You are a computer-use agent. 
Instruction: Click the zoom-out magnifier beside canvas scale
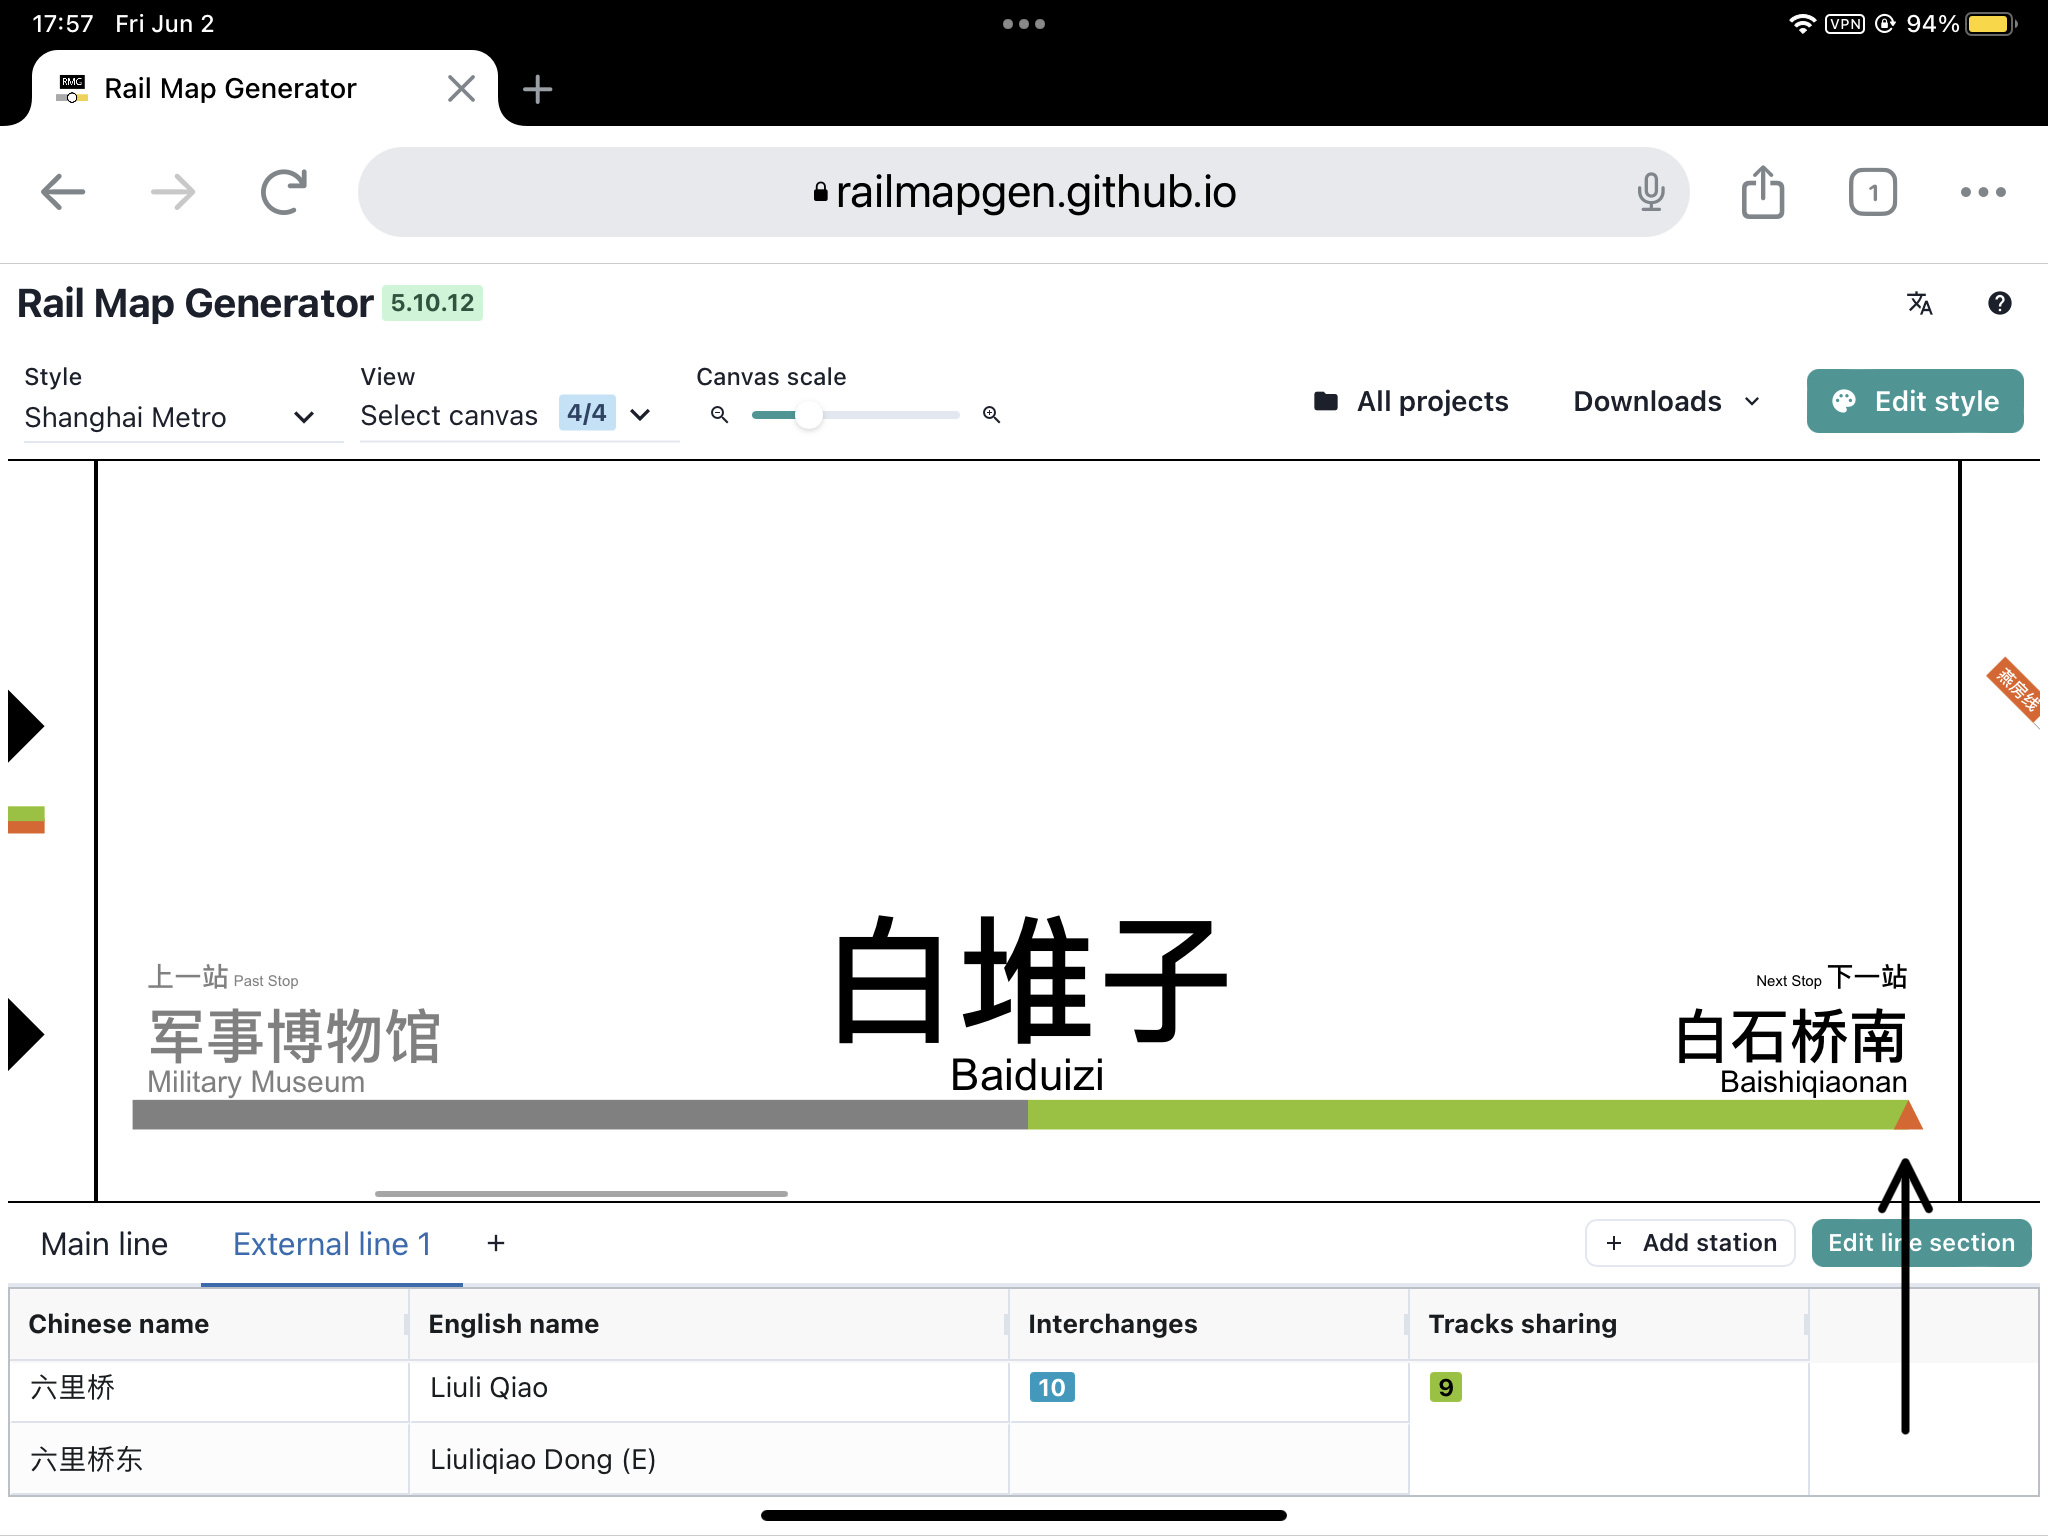720,414
